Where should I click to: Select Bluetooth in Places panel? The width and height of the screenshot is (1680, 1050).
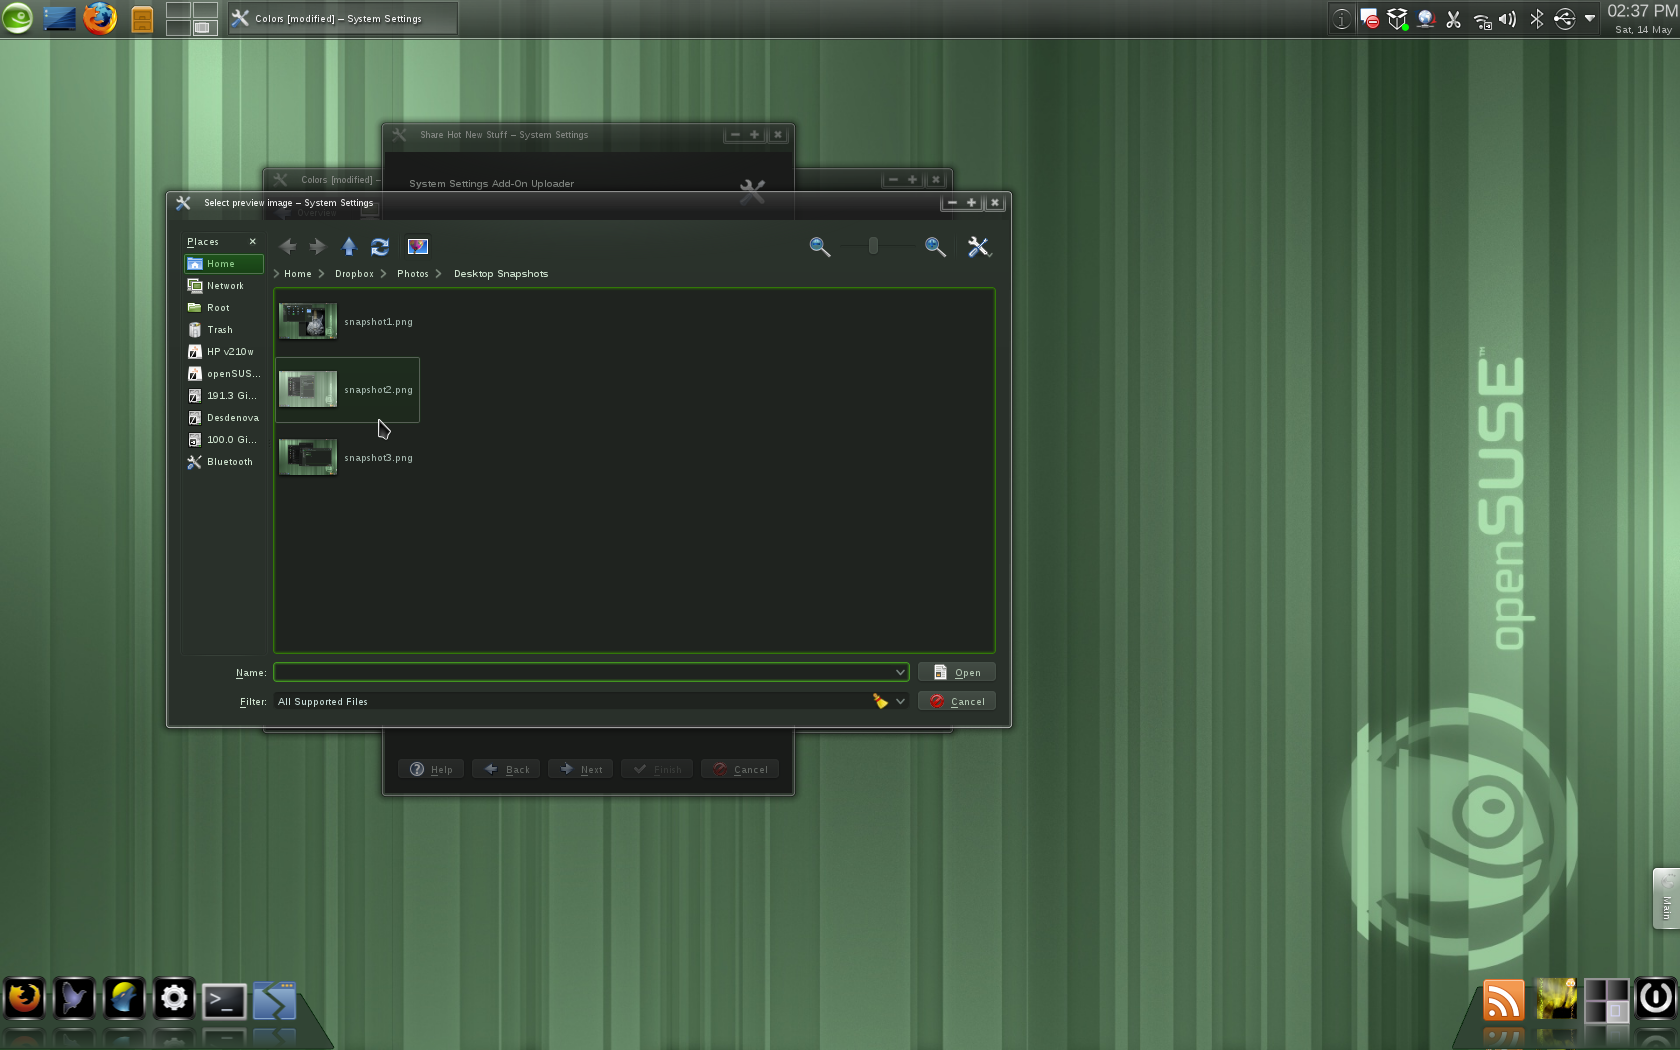224,462
